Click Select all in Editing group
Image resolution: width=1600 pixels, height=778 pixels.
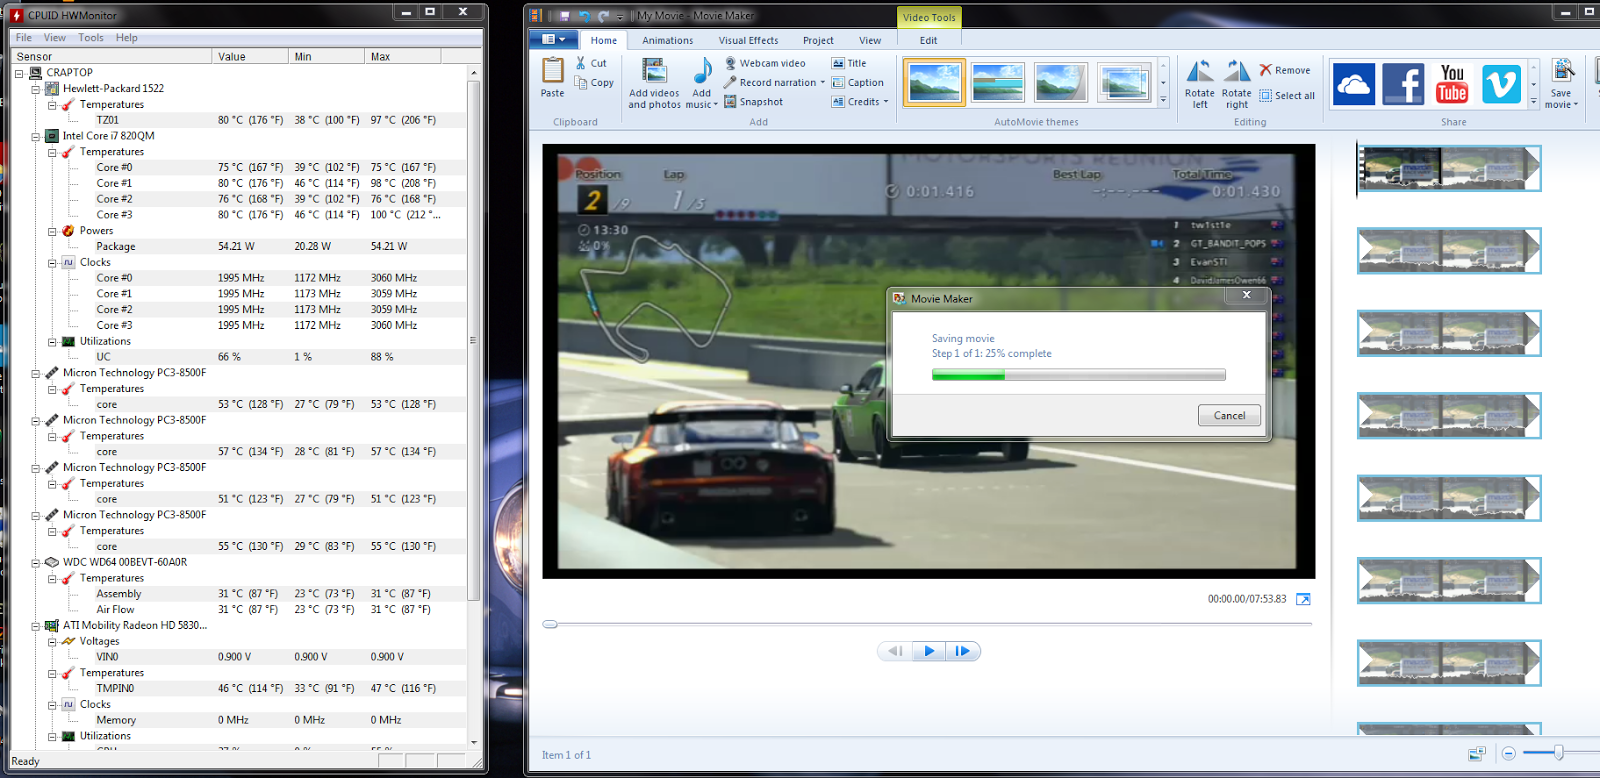[x=1287, y=96]
